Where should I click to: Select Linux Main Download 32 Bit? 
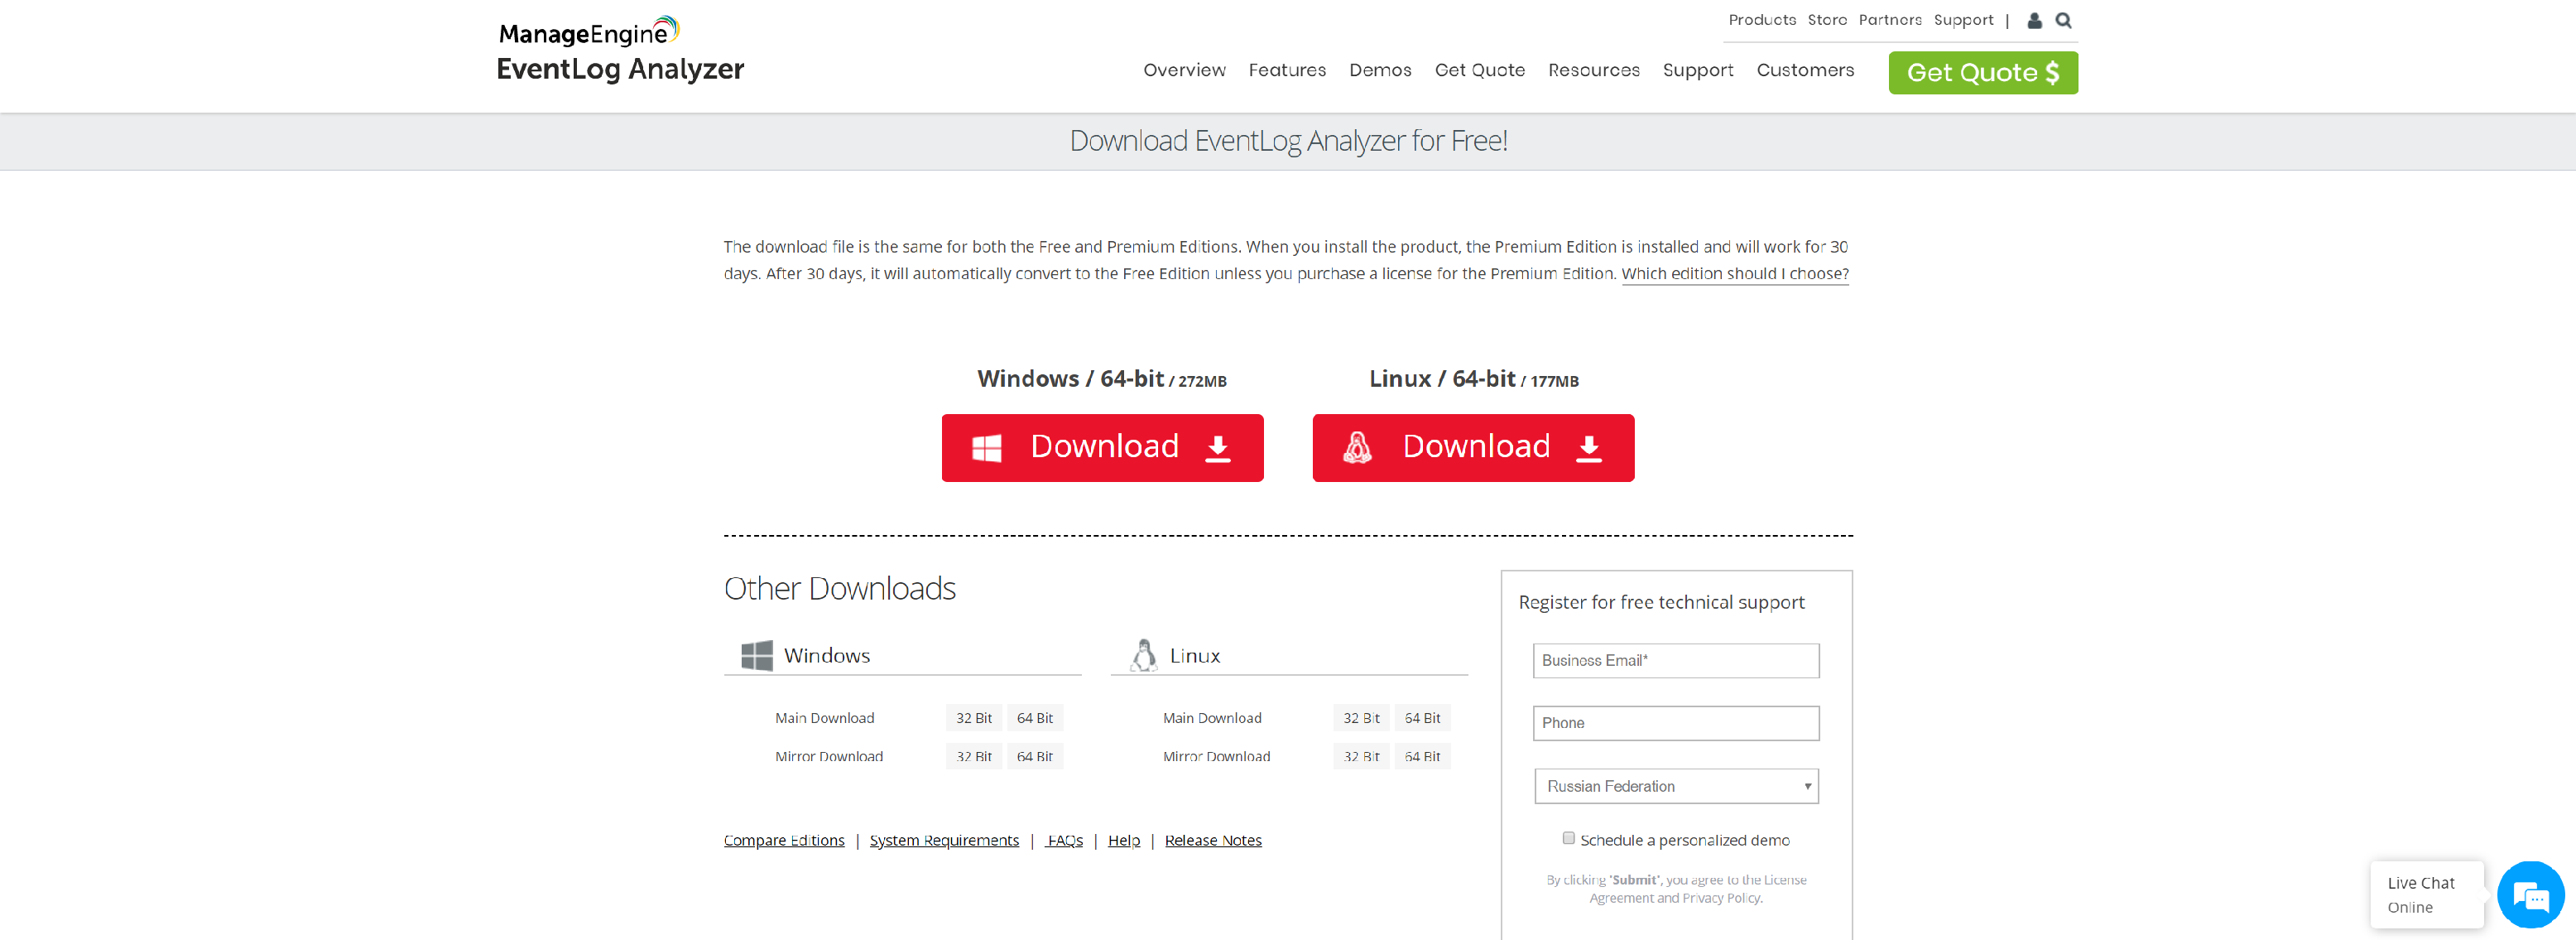click(x=1361, y=718)
